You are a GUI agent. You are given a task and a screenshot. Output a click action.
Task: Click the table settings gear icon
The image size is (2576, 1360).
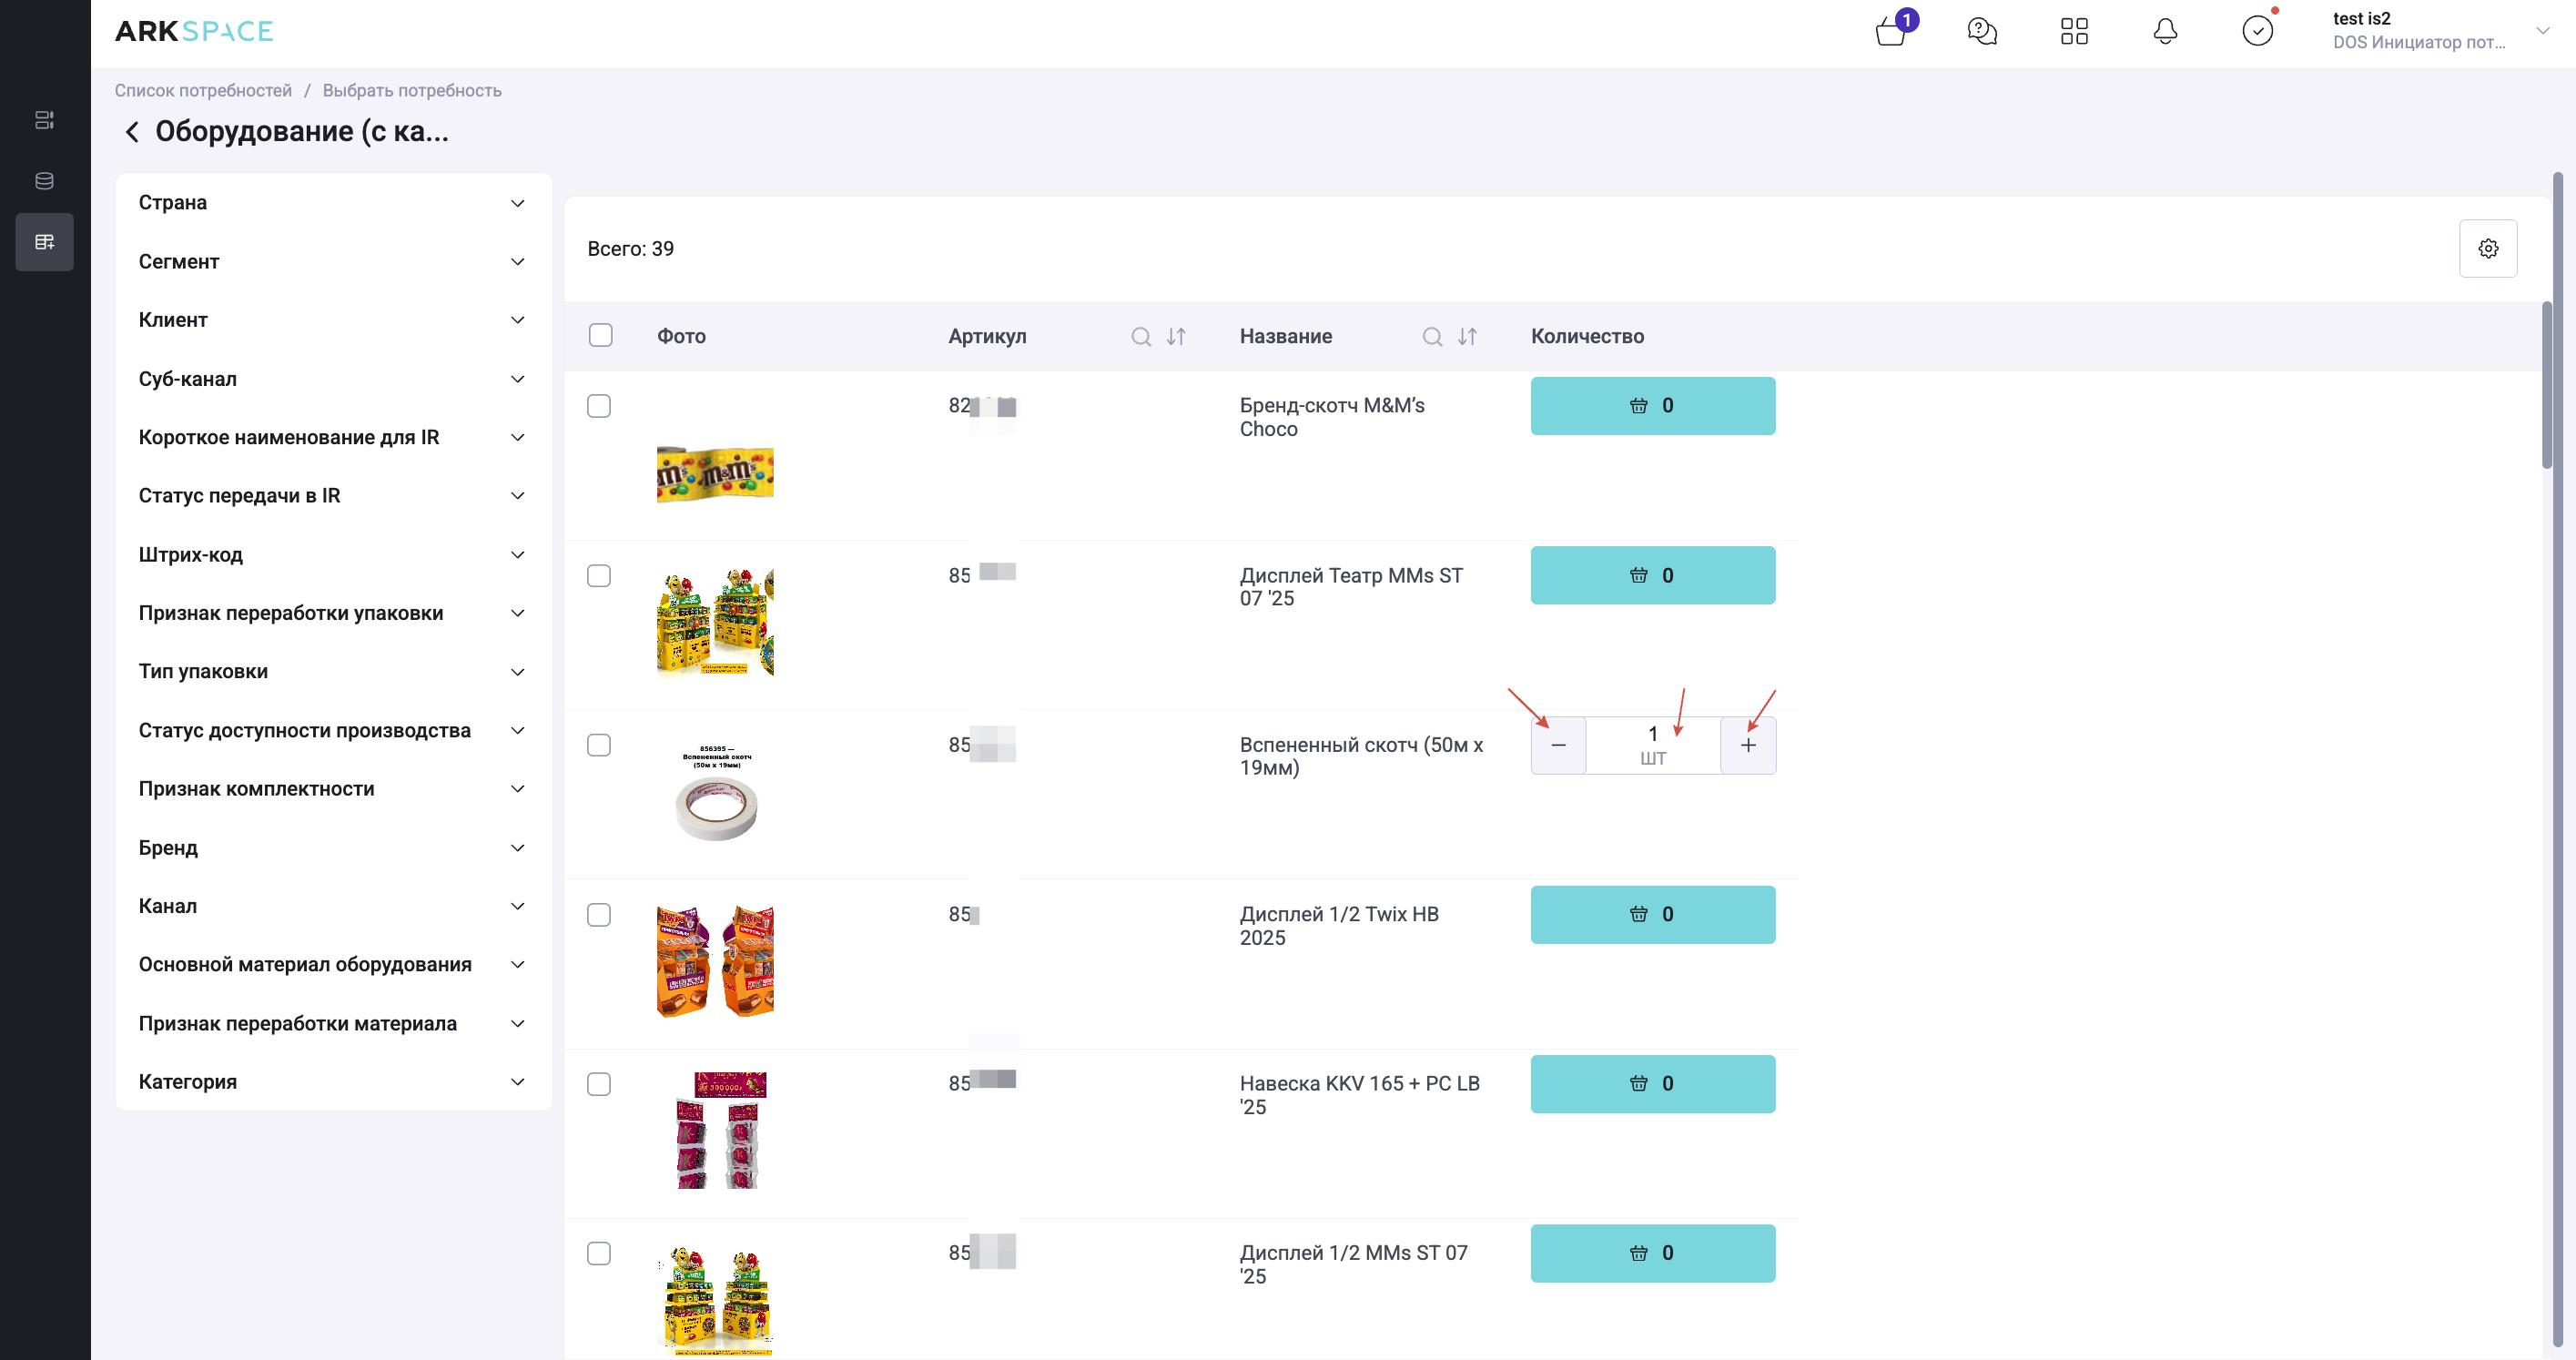2488,248
